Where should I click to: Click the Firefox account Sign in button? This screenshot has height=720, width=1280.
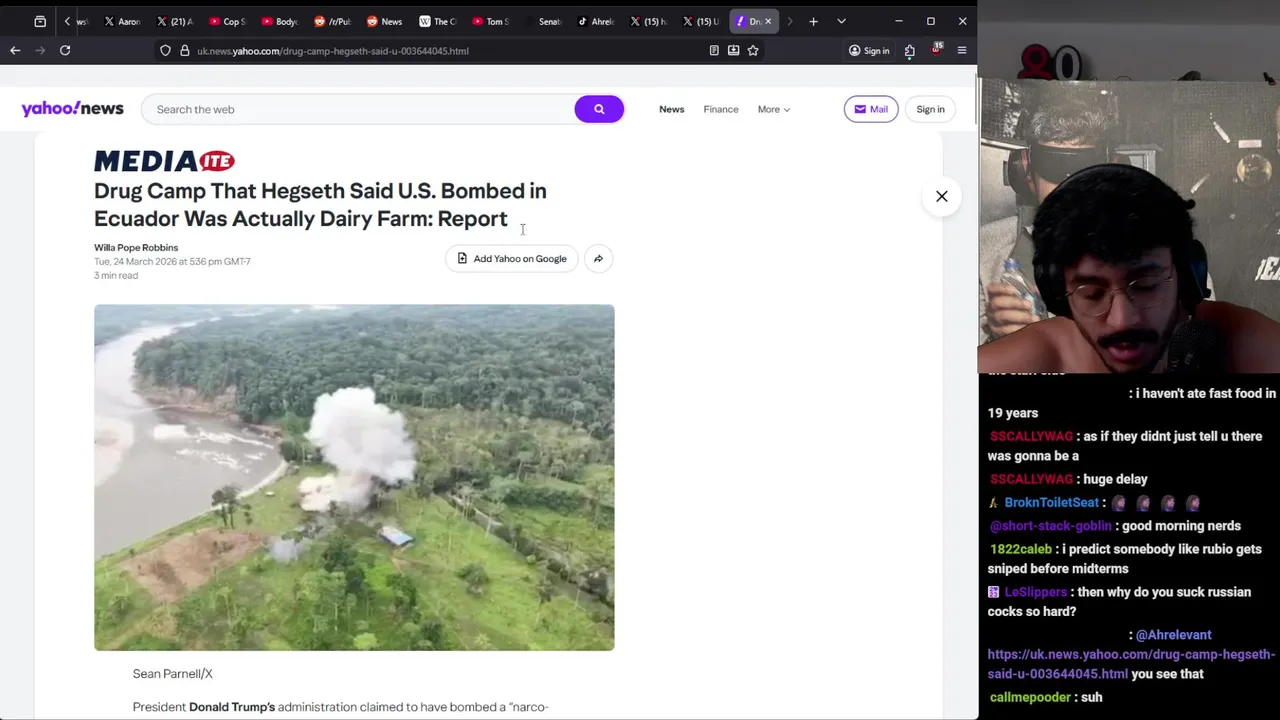click(x=869, y=51)
